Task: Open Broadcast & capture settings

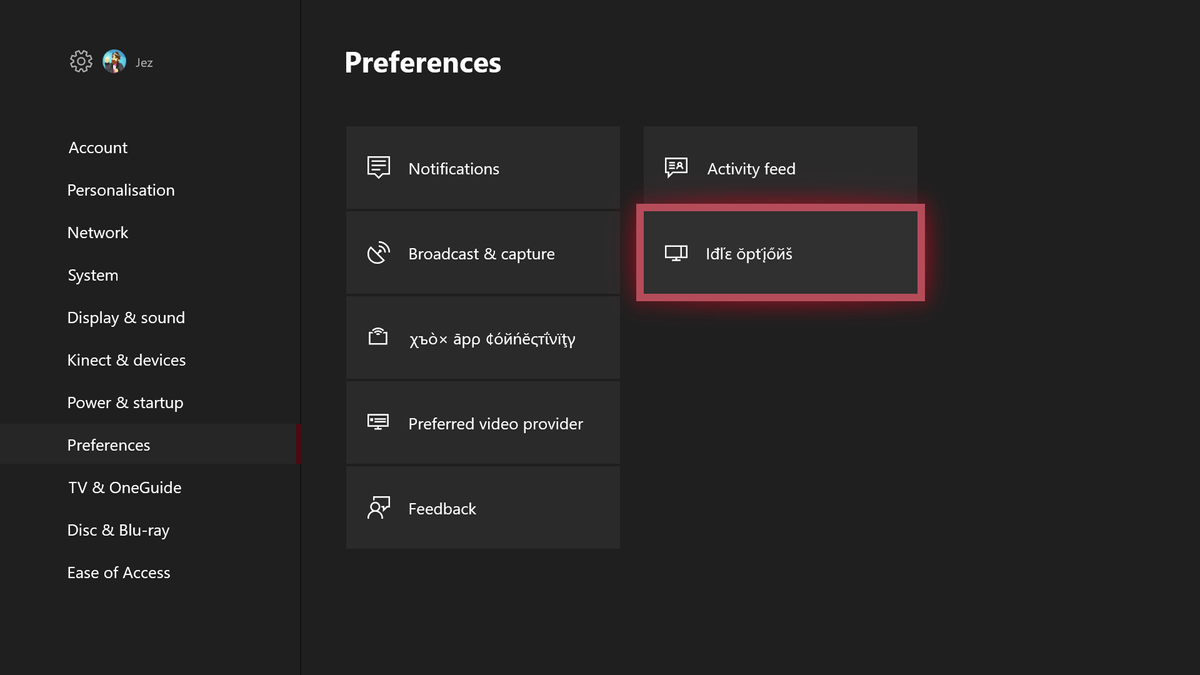Action: [x=483, y=253]
